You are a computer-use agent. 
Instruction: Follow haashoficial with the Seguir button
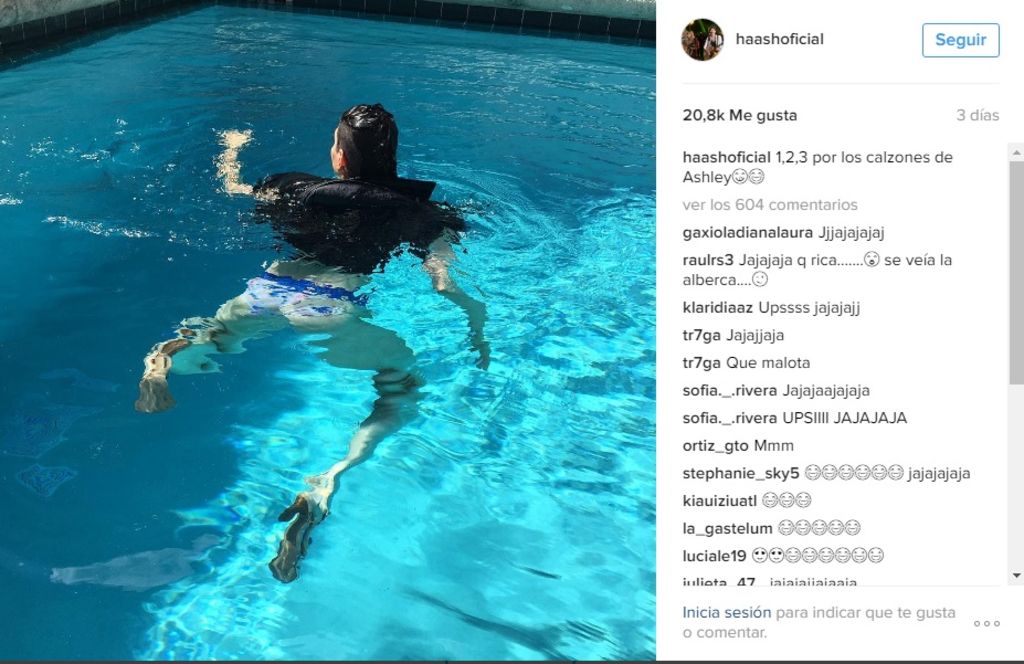960,40
